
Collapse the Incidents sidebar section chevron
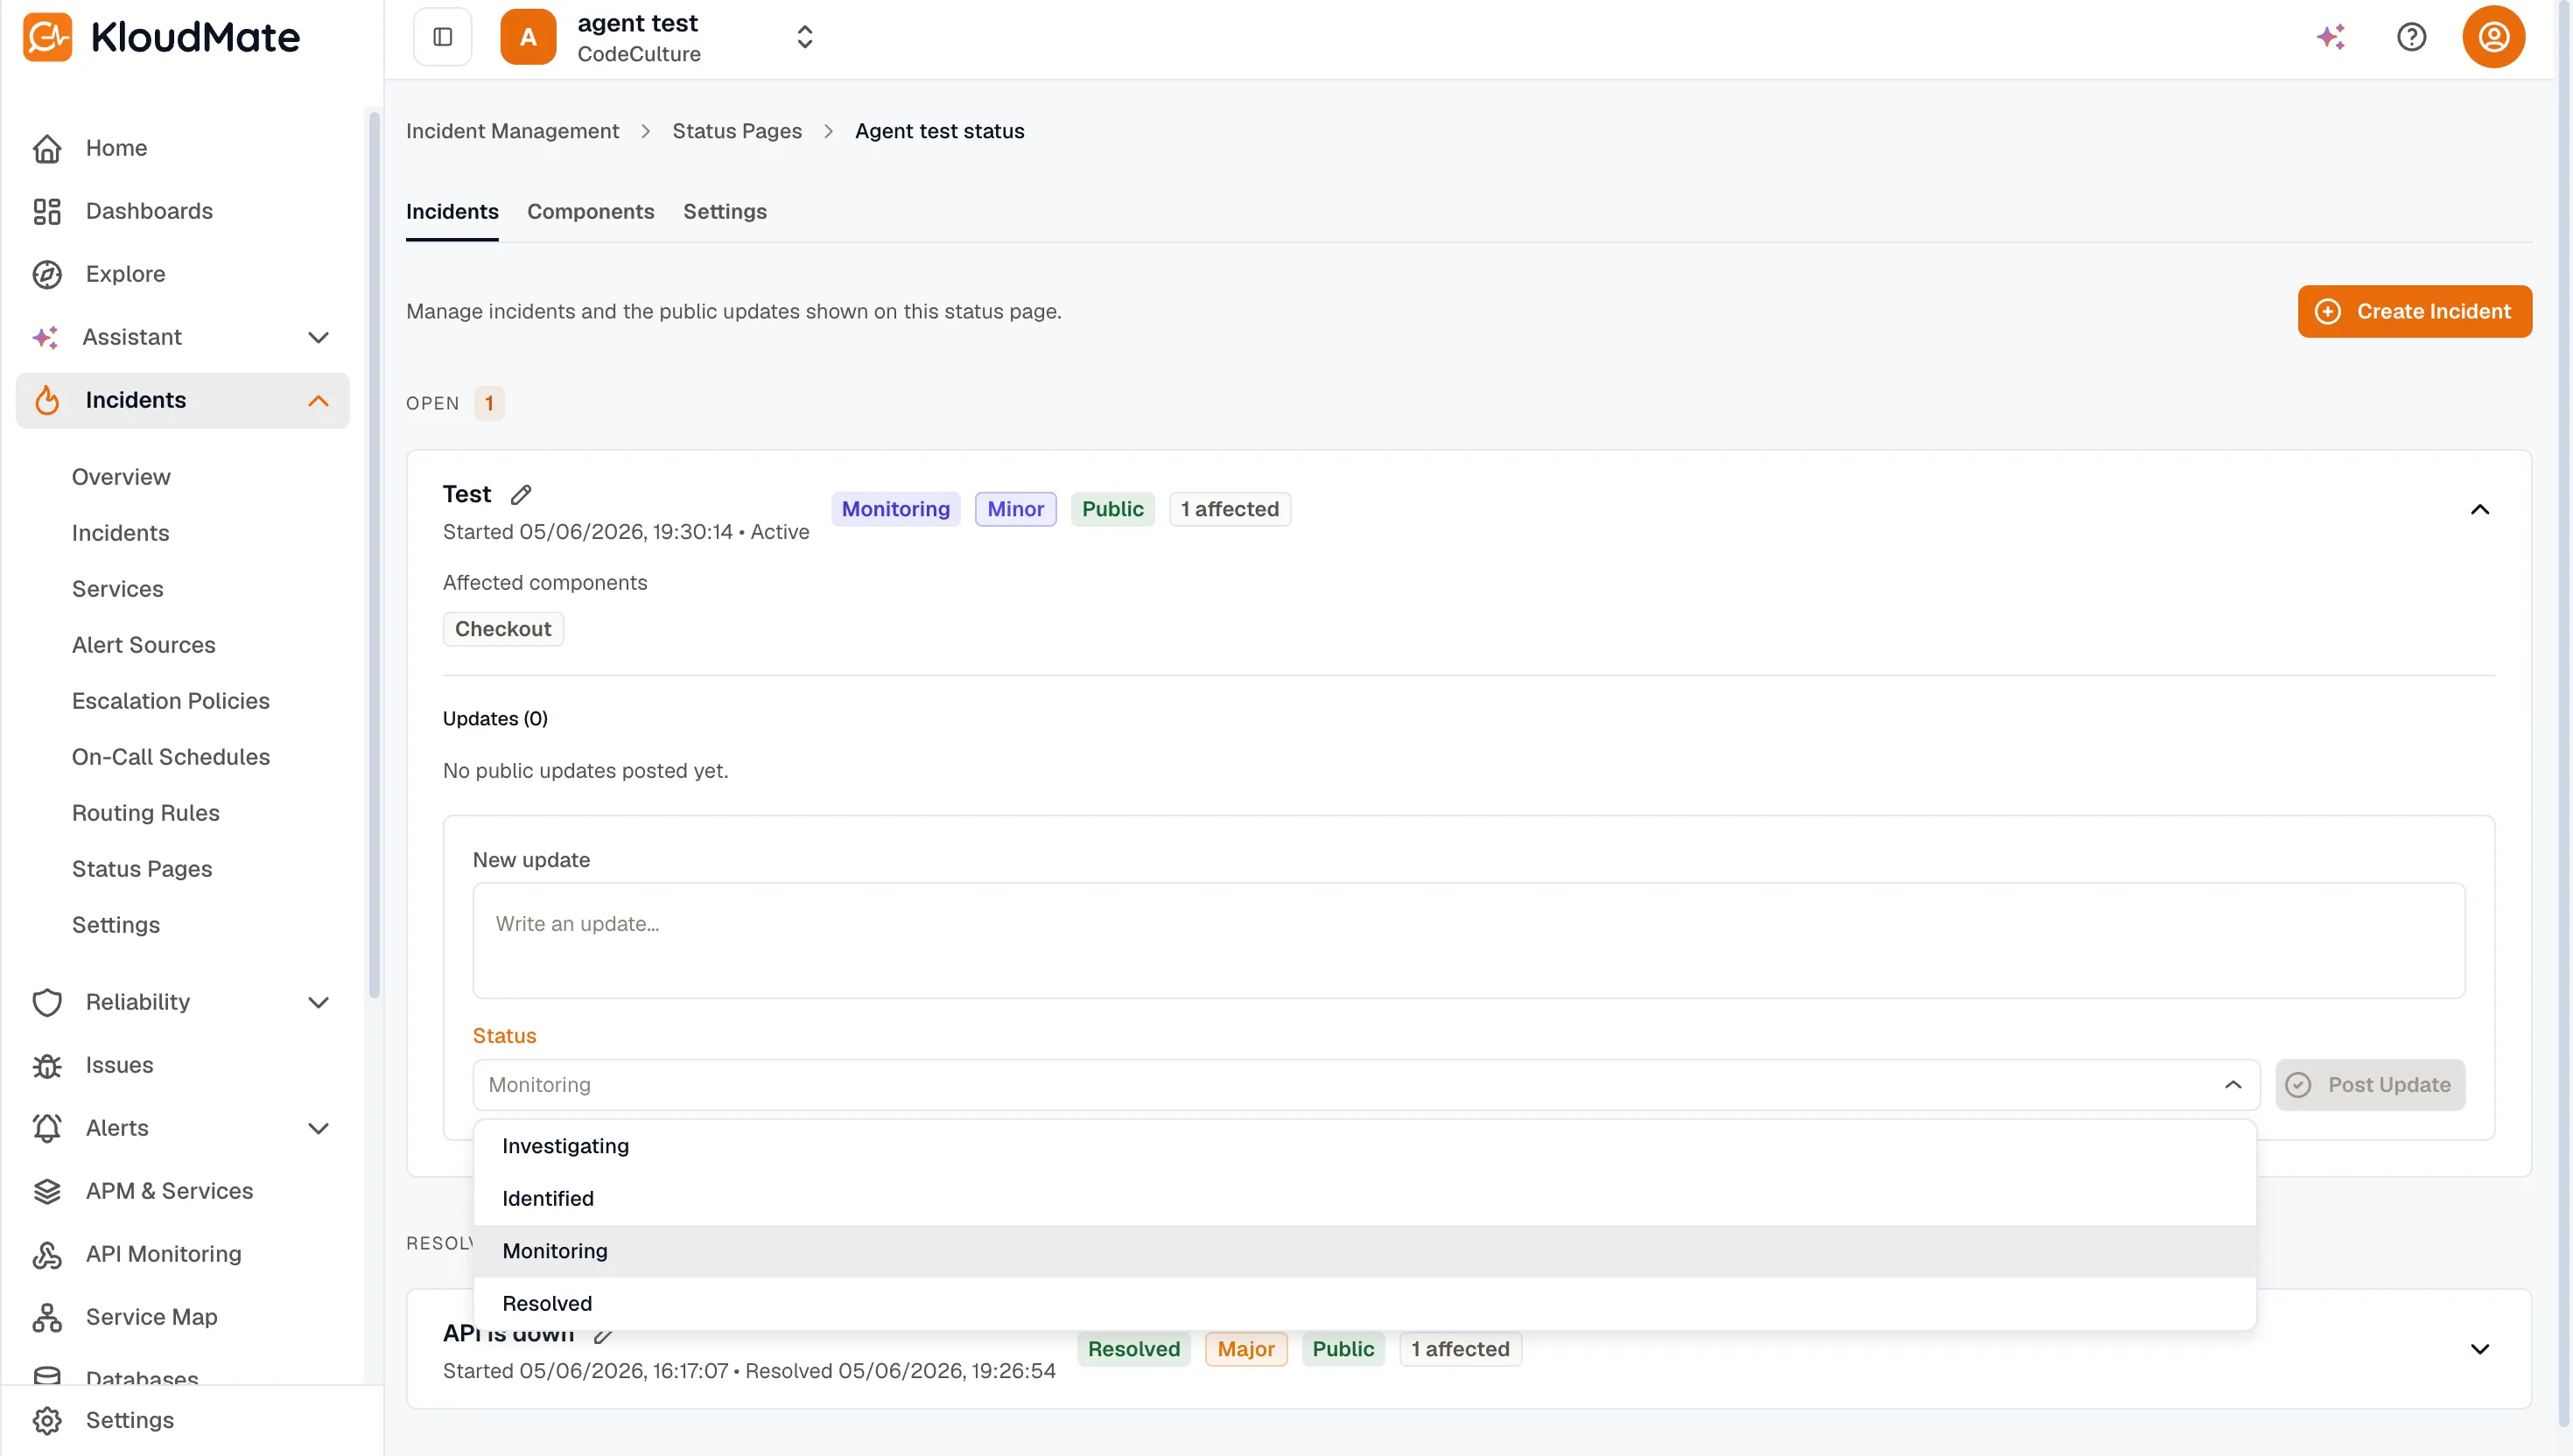click(318, 401)
